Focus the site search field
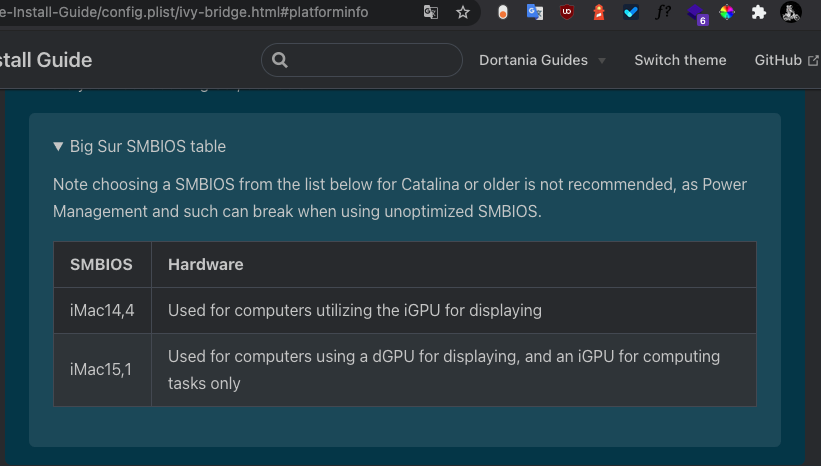Screen dimensions: 821x466 coord(372,60)
